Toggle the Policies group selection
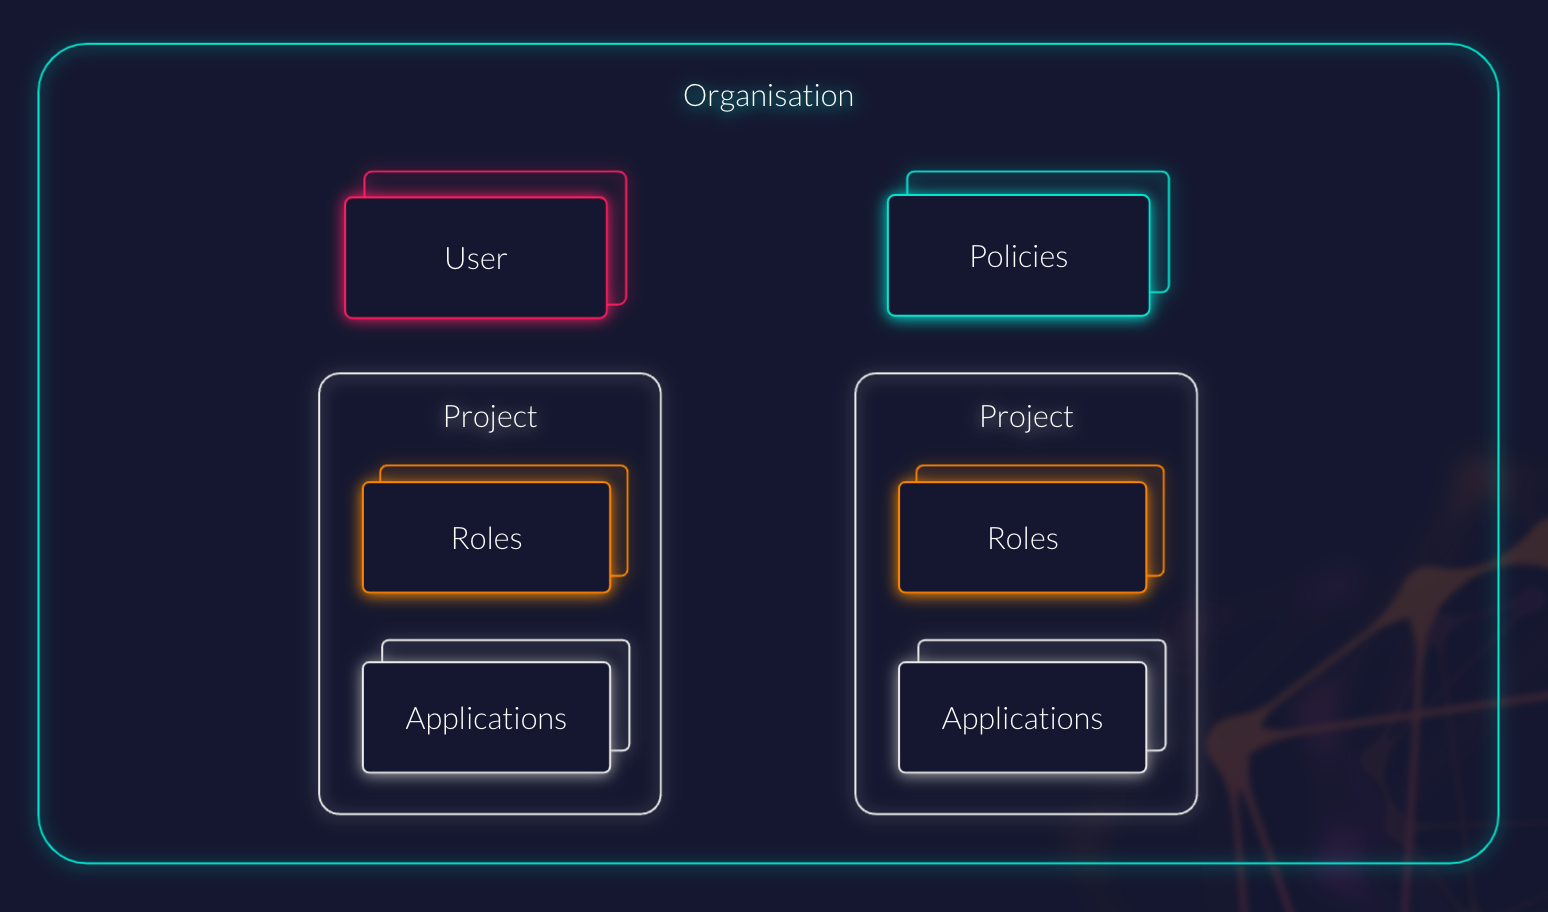The width and height of the screenshot is (1548, 912). (x=1018, y=256)
